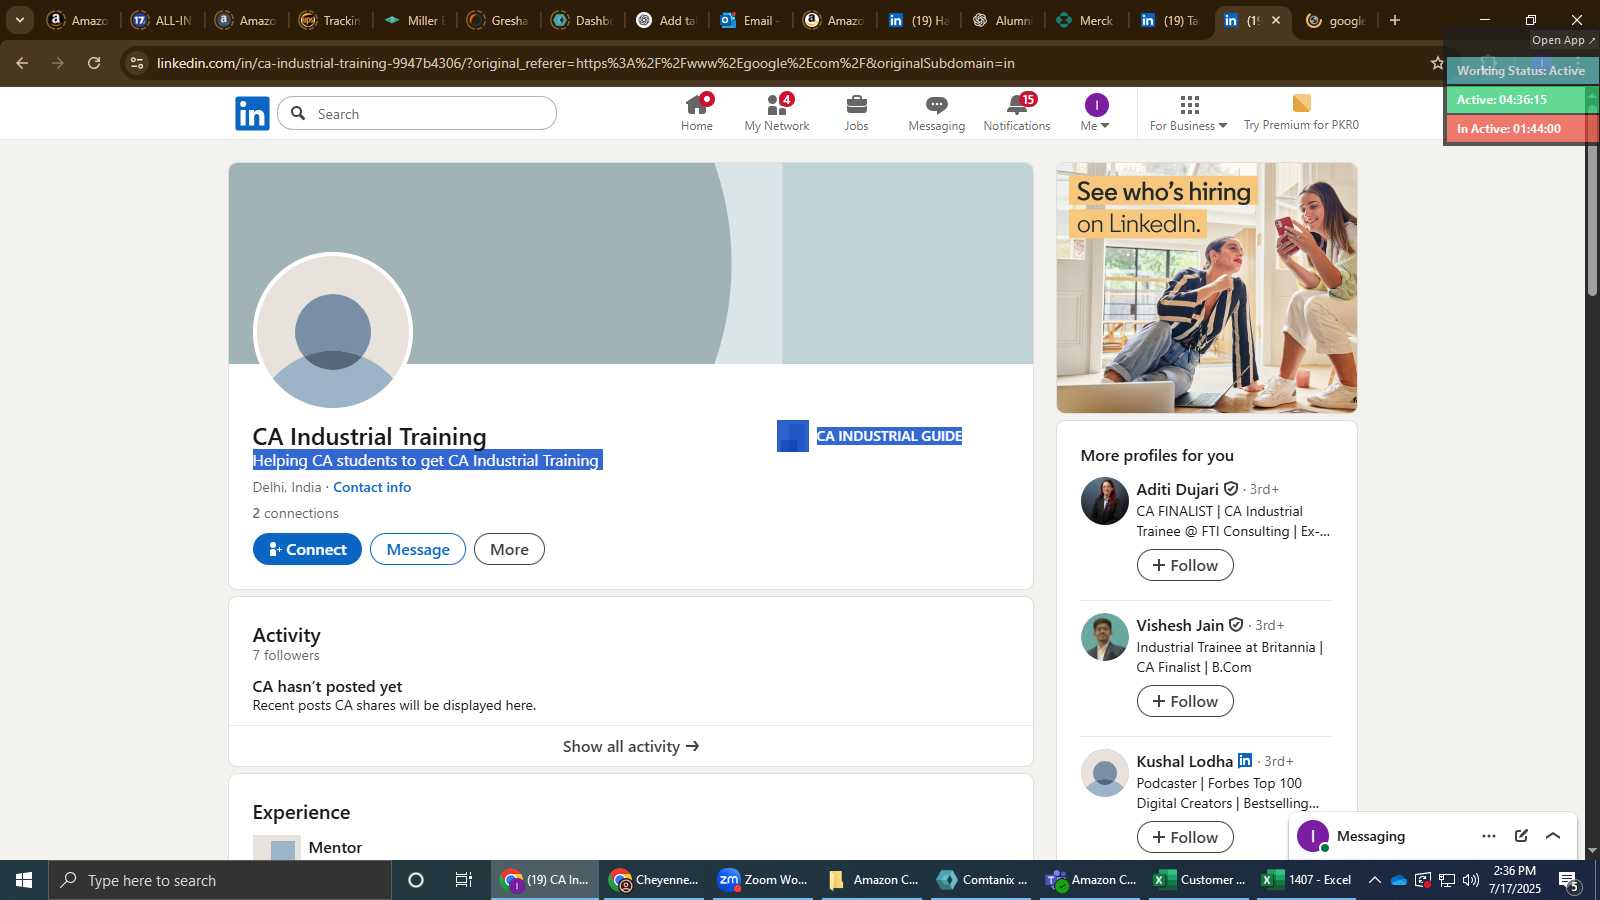Open Contact info link
The width and height of the screenshot is (1600, 900).
[x=372, y=487]
